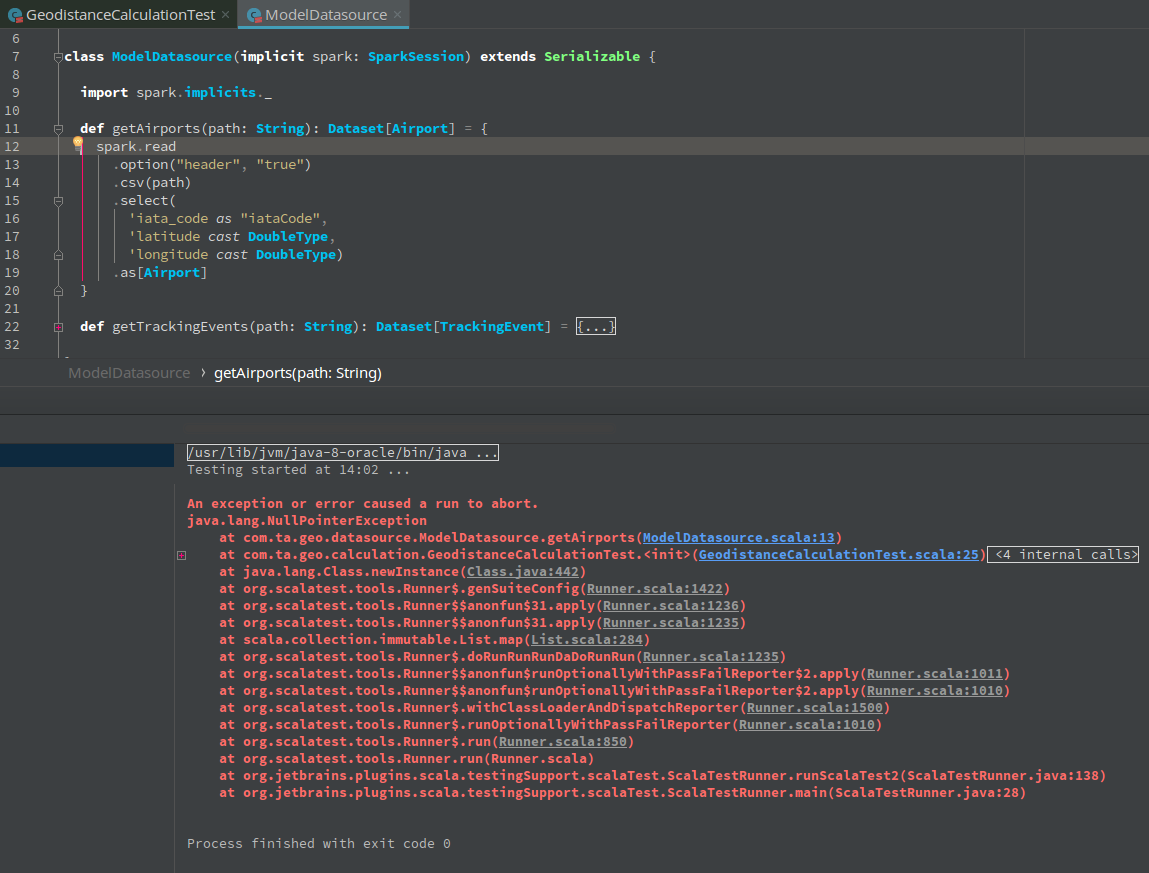The height and width of the screenshot is (873, 1149).
Task: Switch to the ModelDatasource tab
Action: [x=325, y=15]
